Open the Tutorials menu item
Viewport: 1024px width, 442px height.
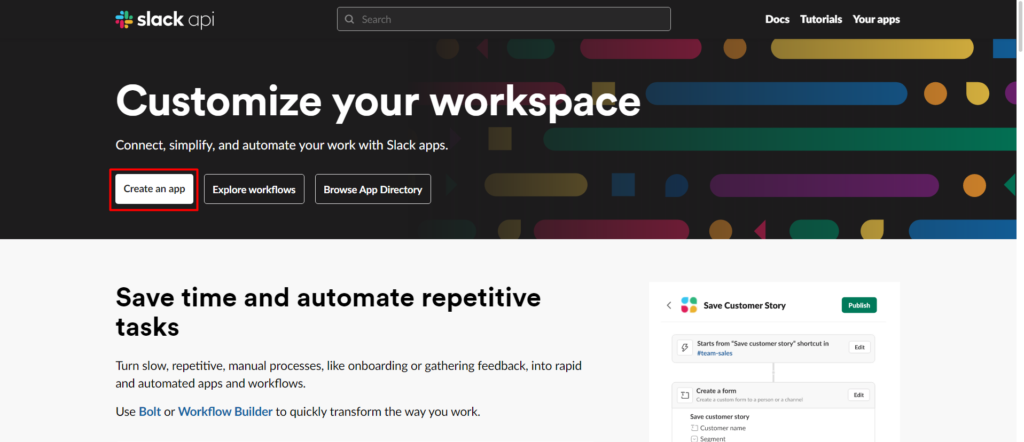[821, 20]
